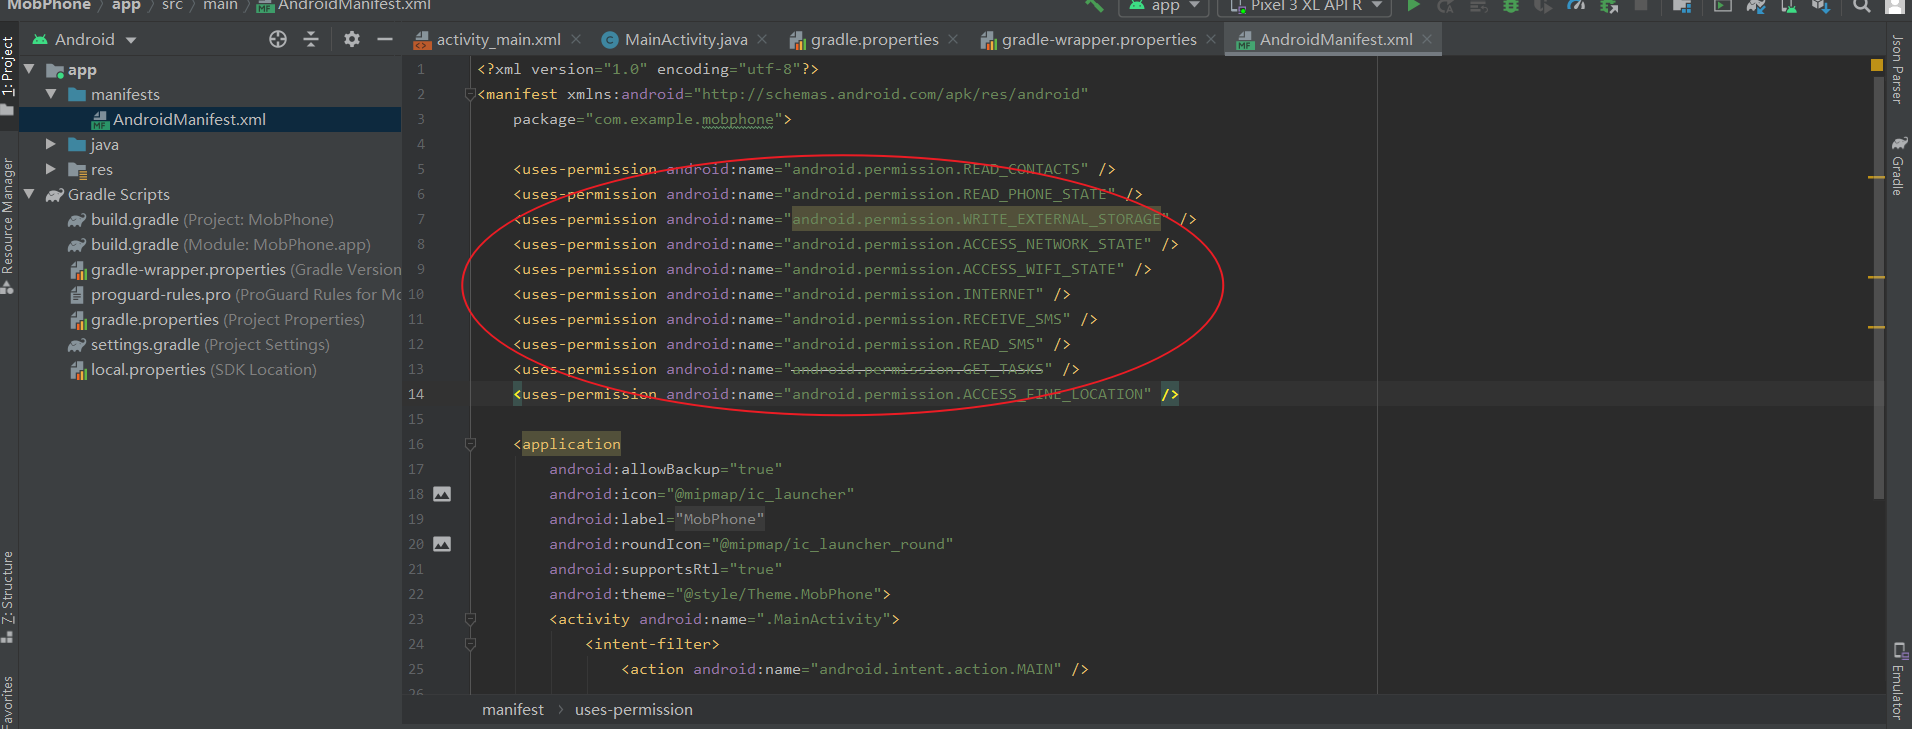Viewport: 1912px width, 729px height.
Task: Click Run with Coverage icon
Action: 1543,5
